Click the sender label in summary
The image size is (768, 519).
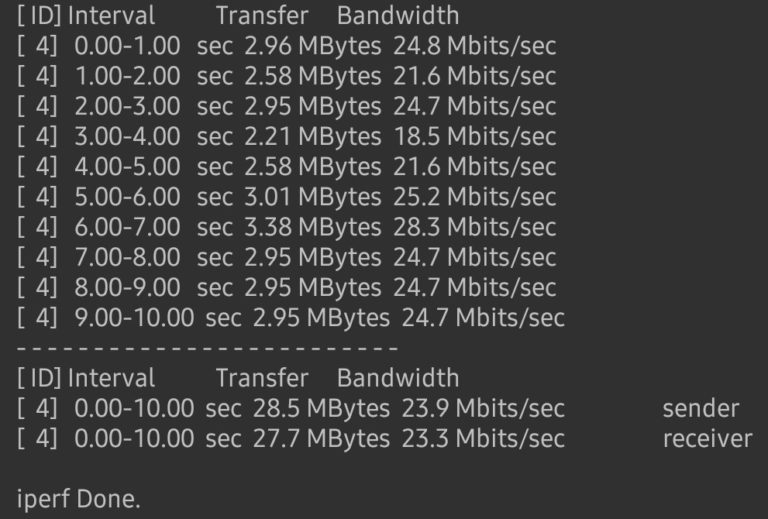tap(701, 409)
